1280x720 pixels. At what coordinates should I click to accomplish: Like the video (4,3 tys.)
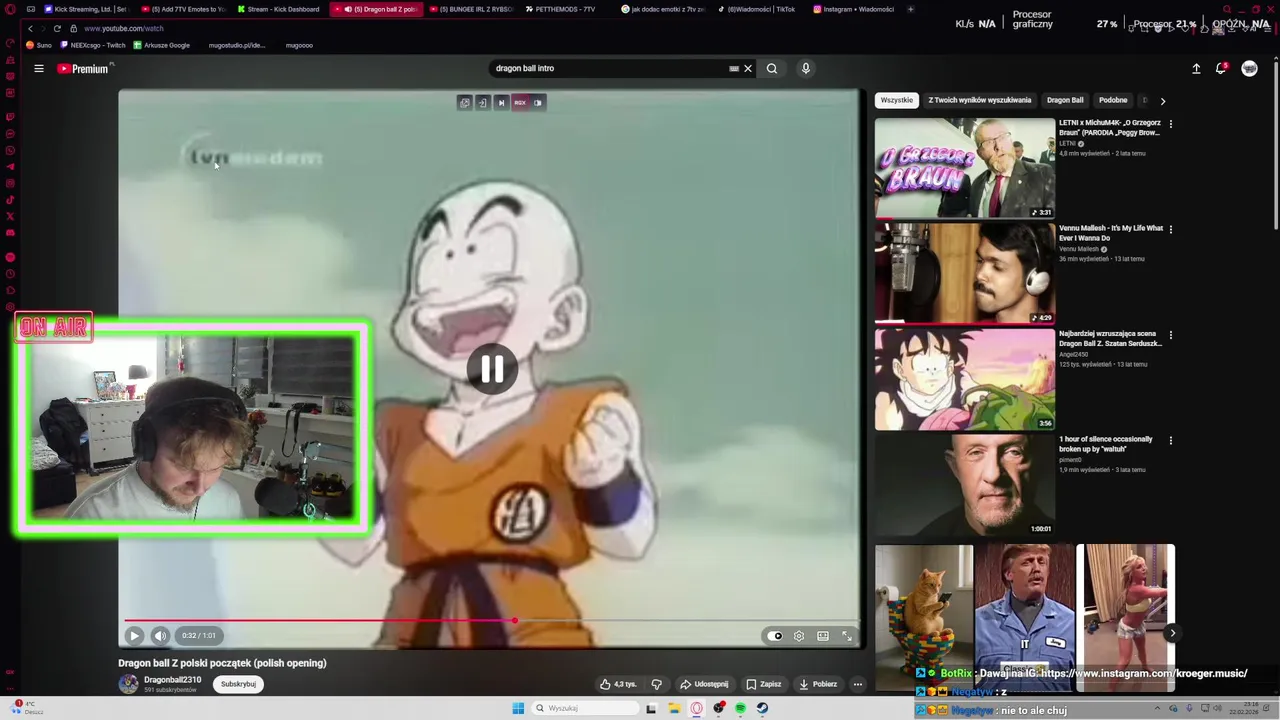618,684
